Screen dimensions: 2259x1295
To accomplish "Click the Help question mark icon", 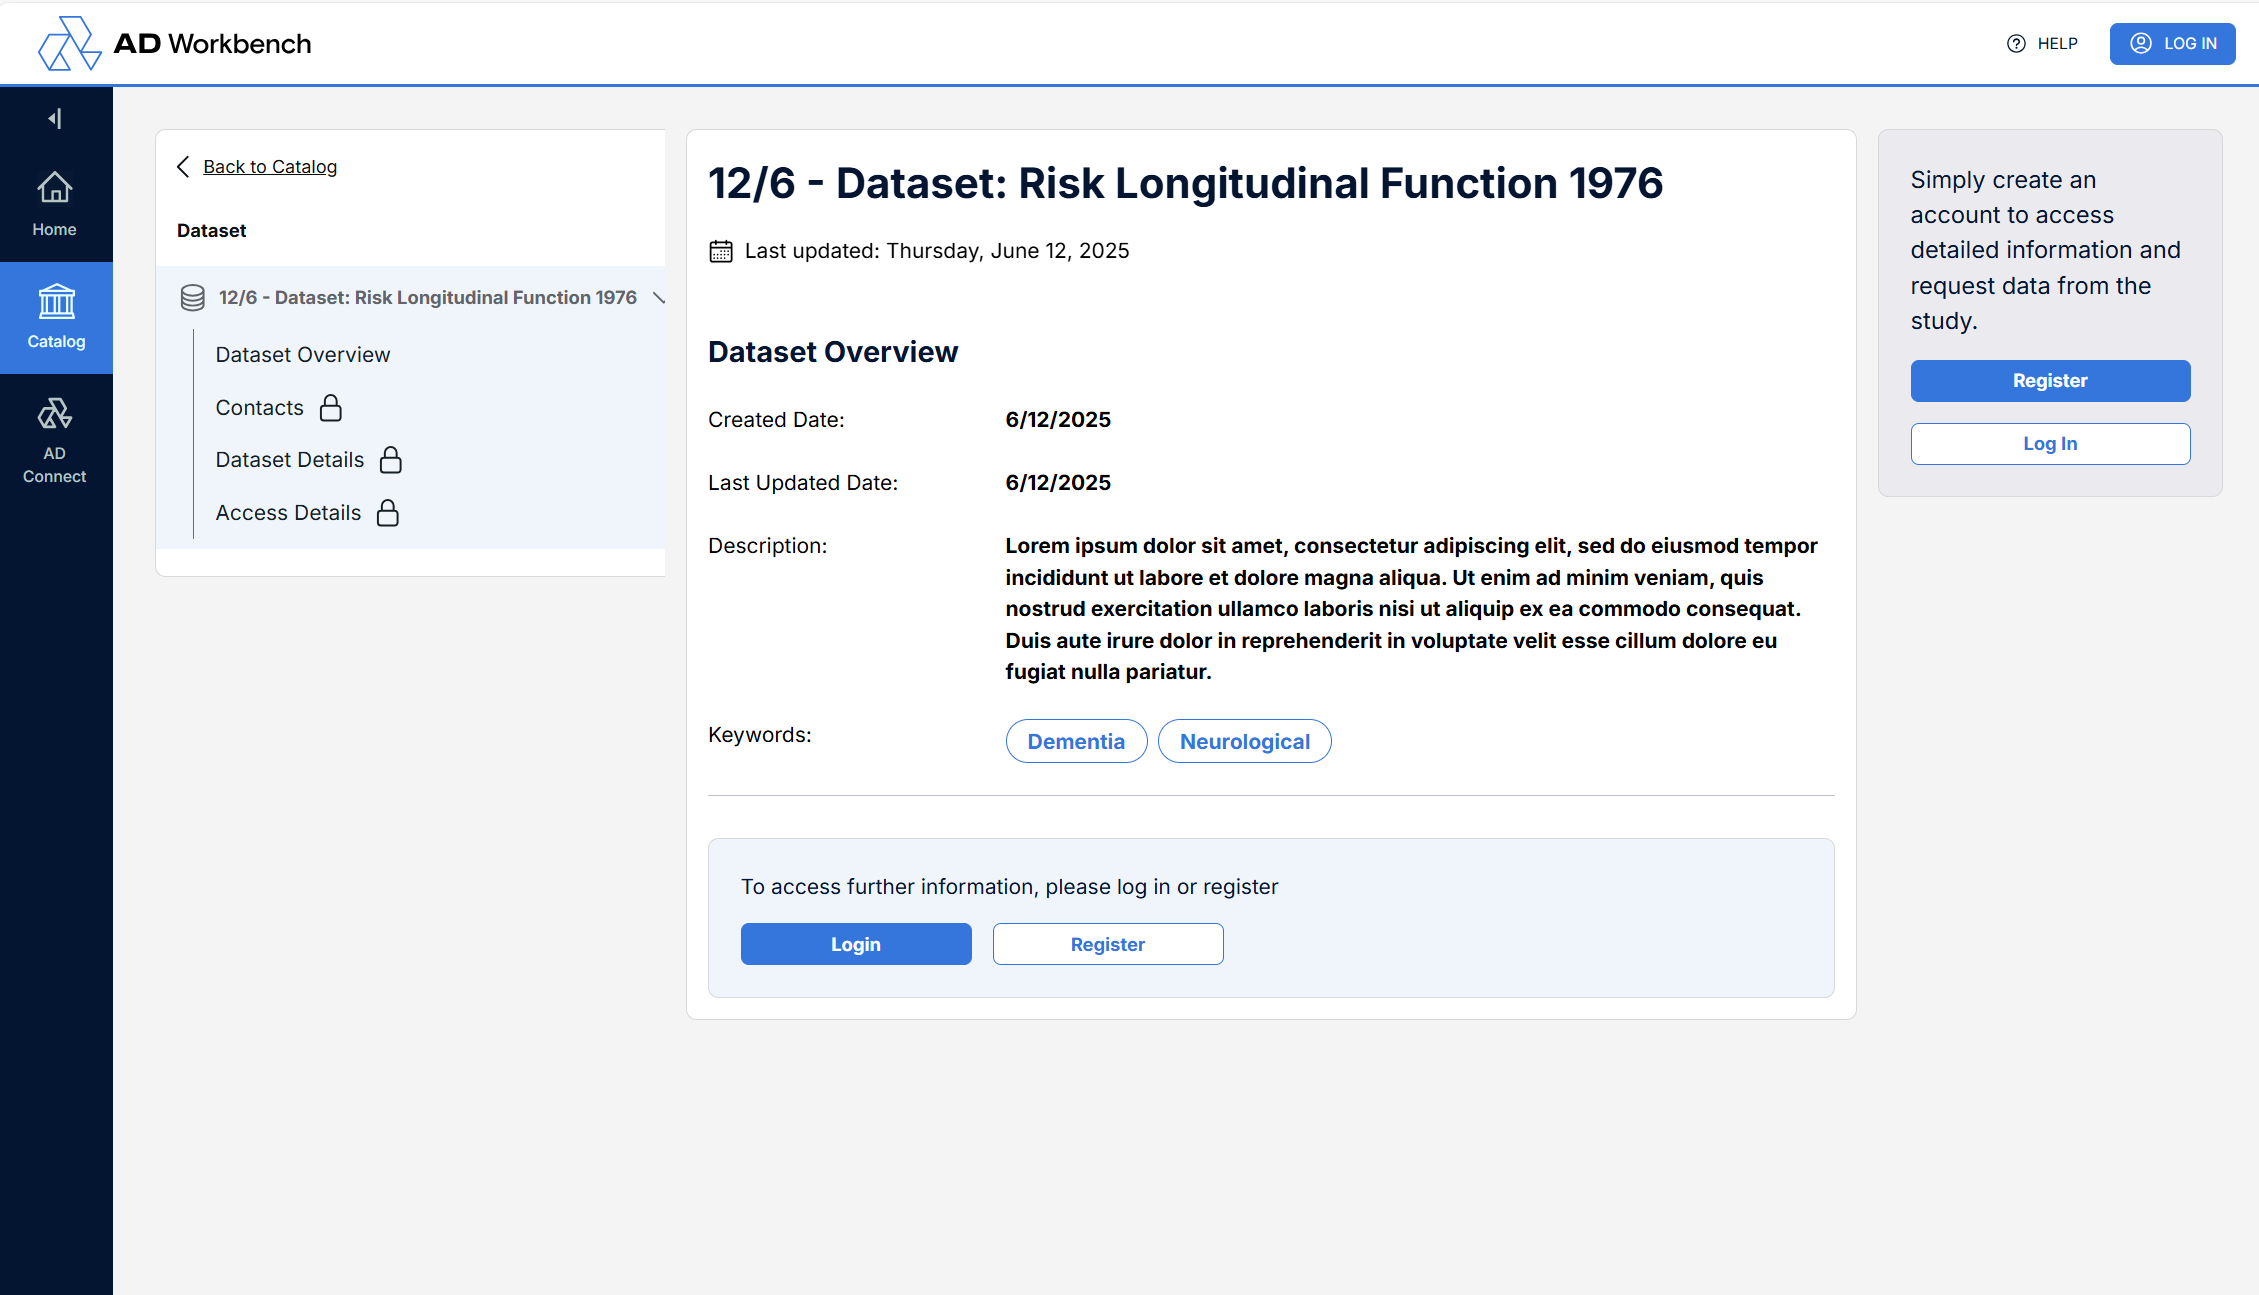I will [2016, 44].
